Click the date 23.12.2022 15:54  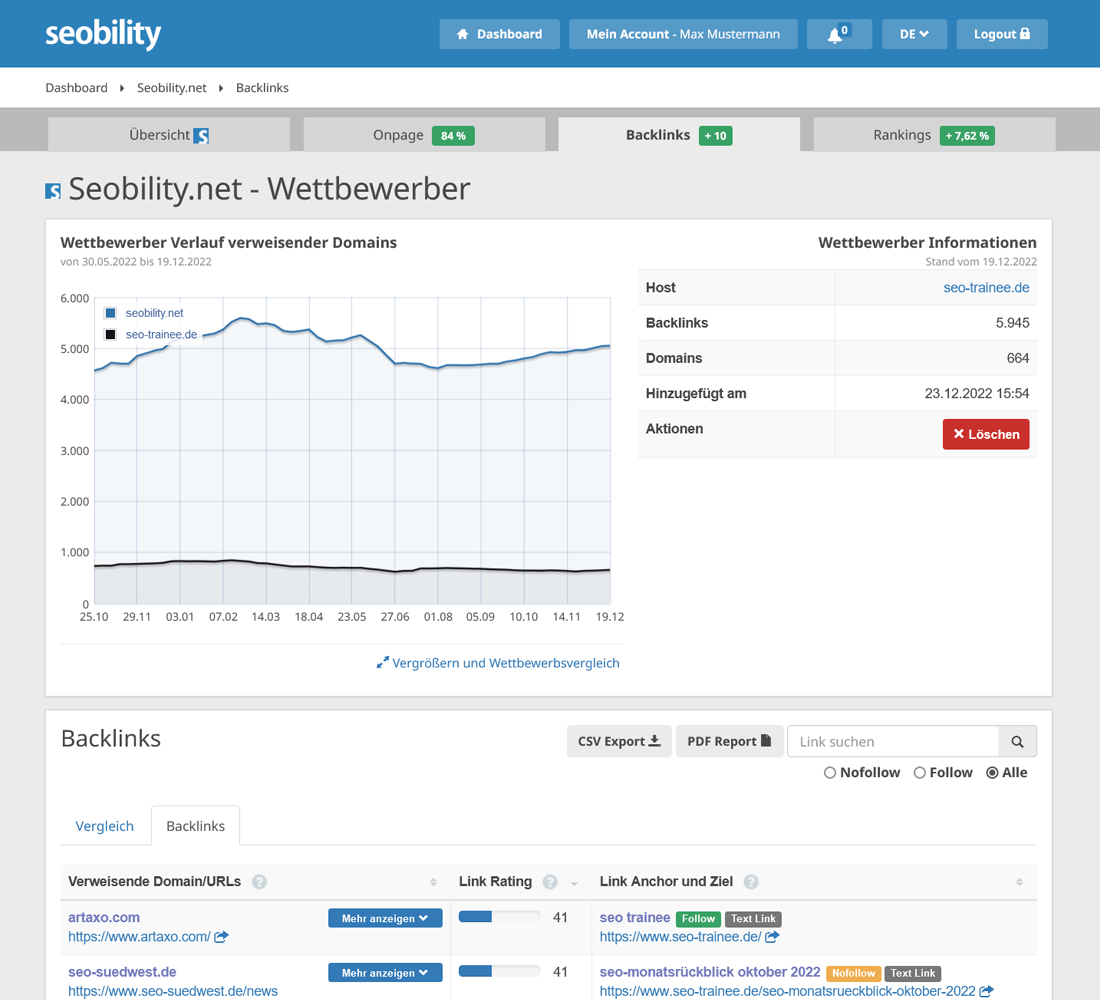(x=977, y=394)
